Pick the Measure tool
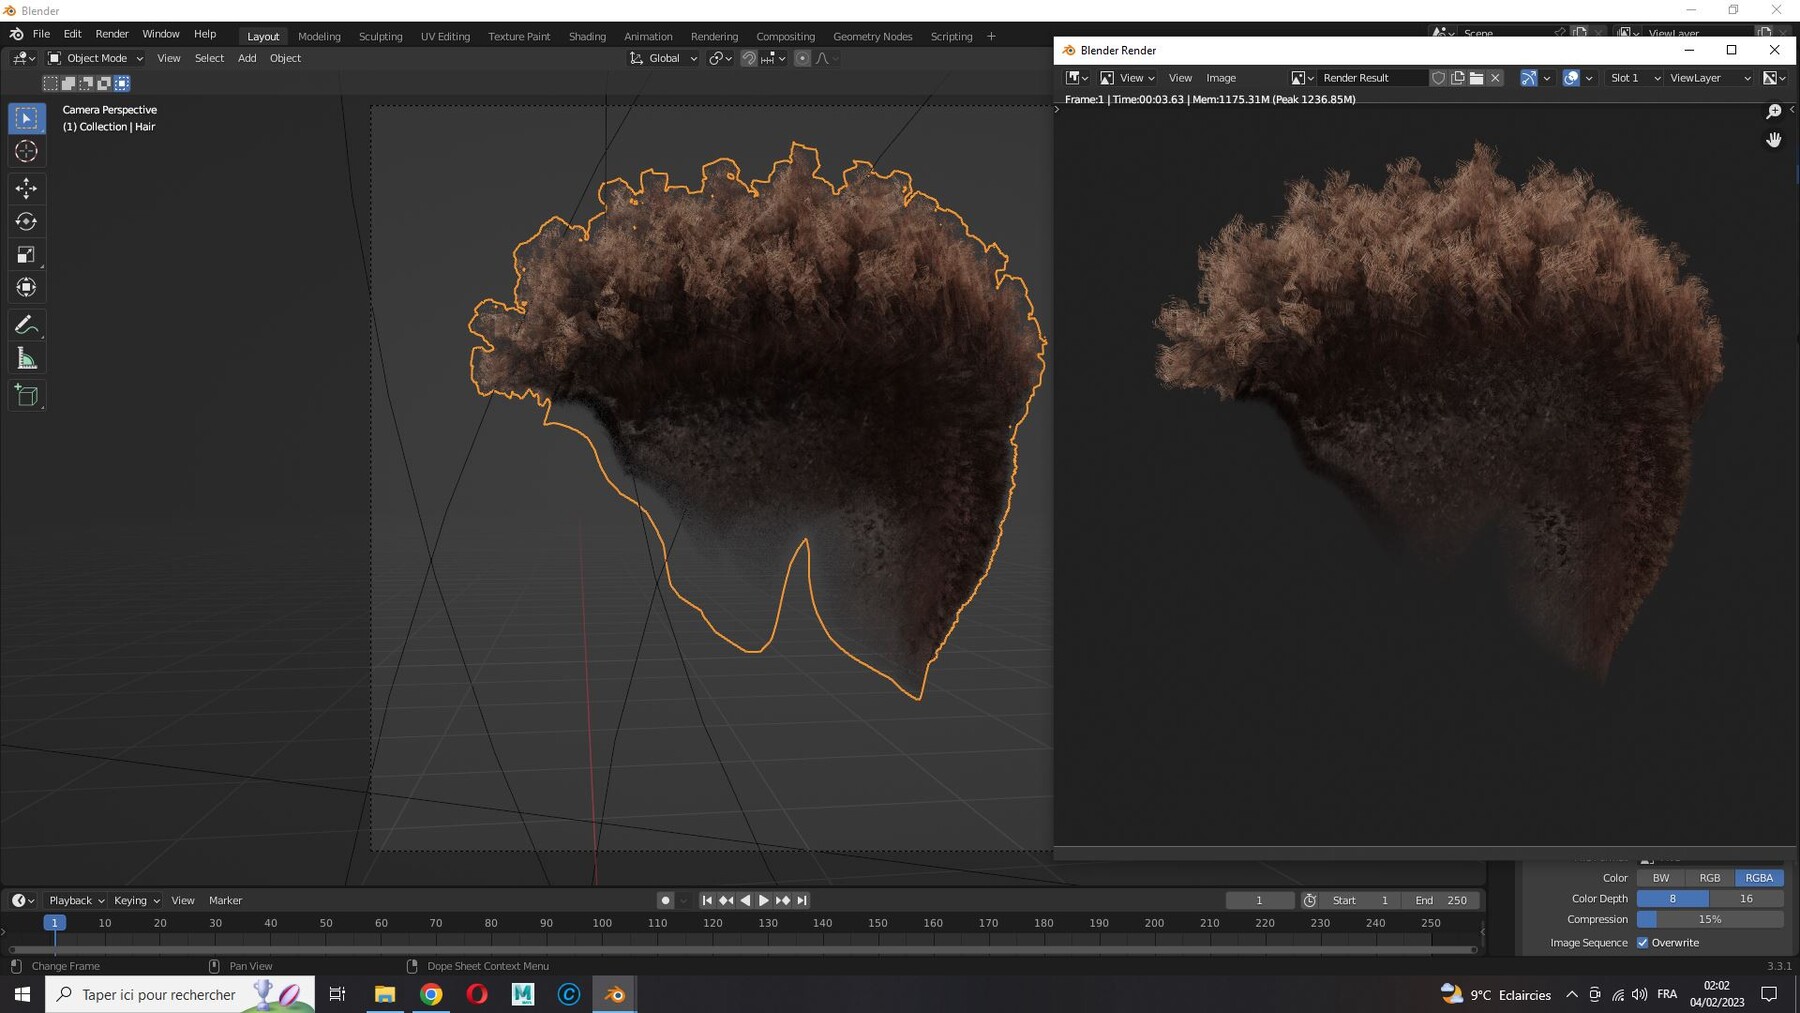Viewport: 1800px width, 1013px height. point(27,358)
